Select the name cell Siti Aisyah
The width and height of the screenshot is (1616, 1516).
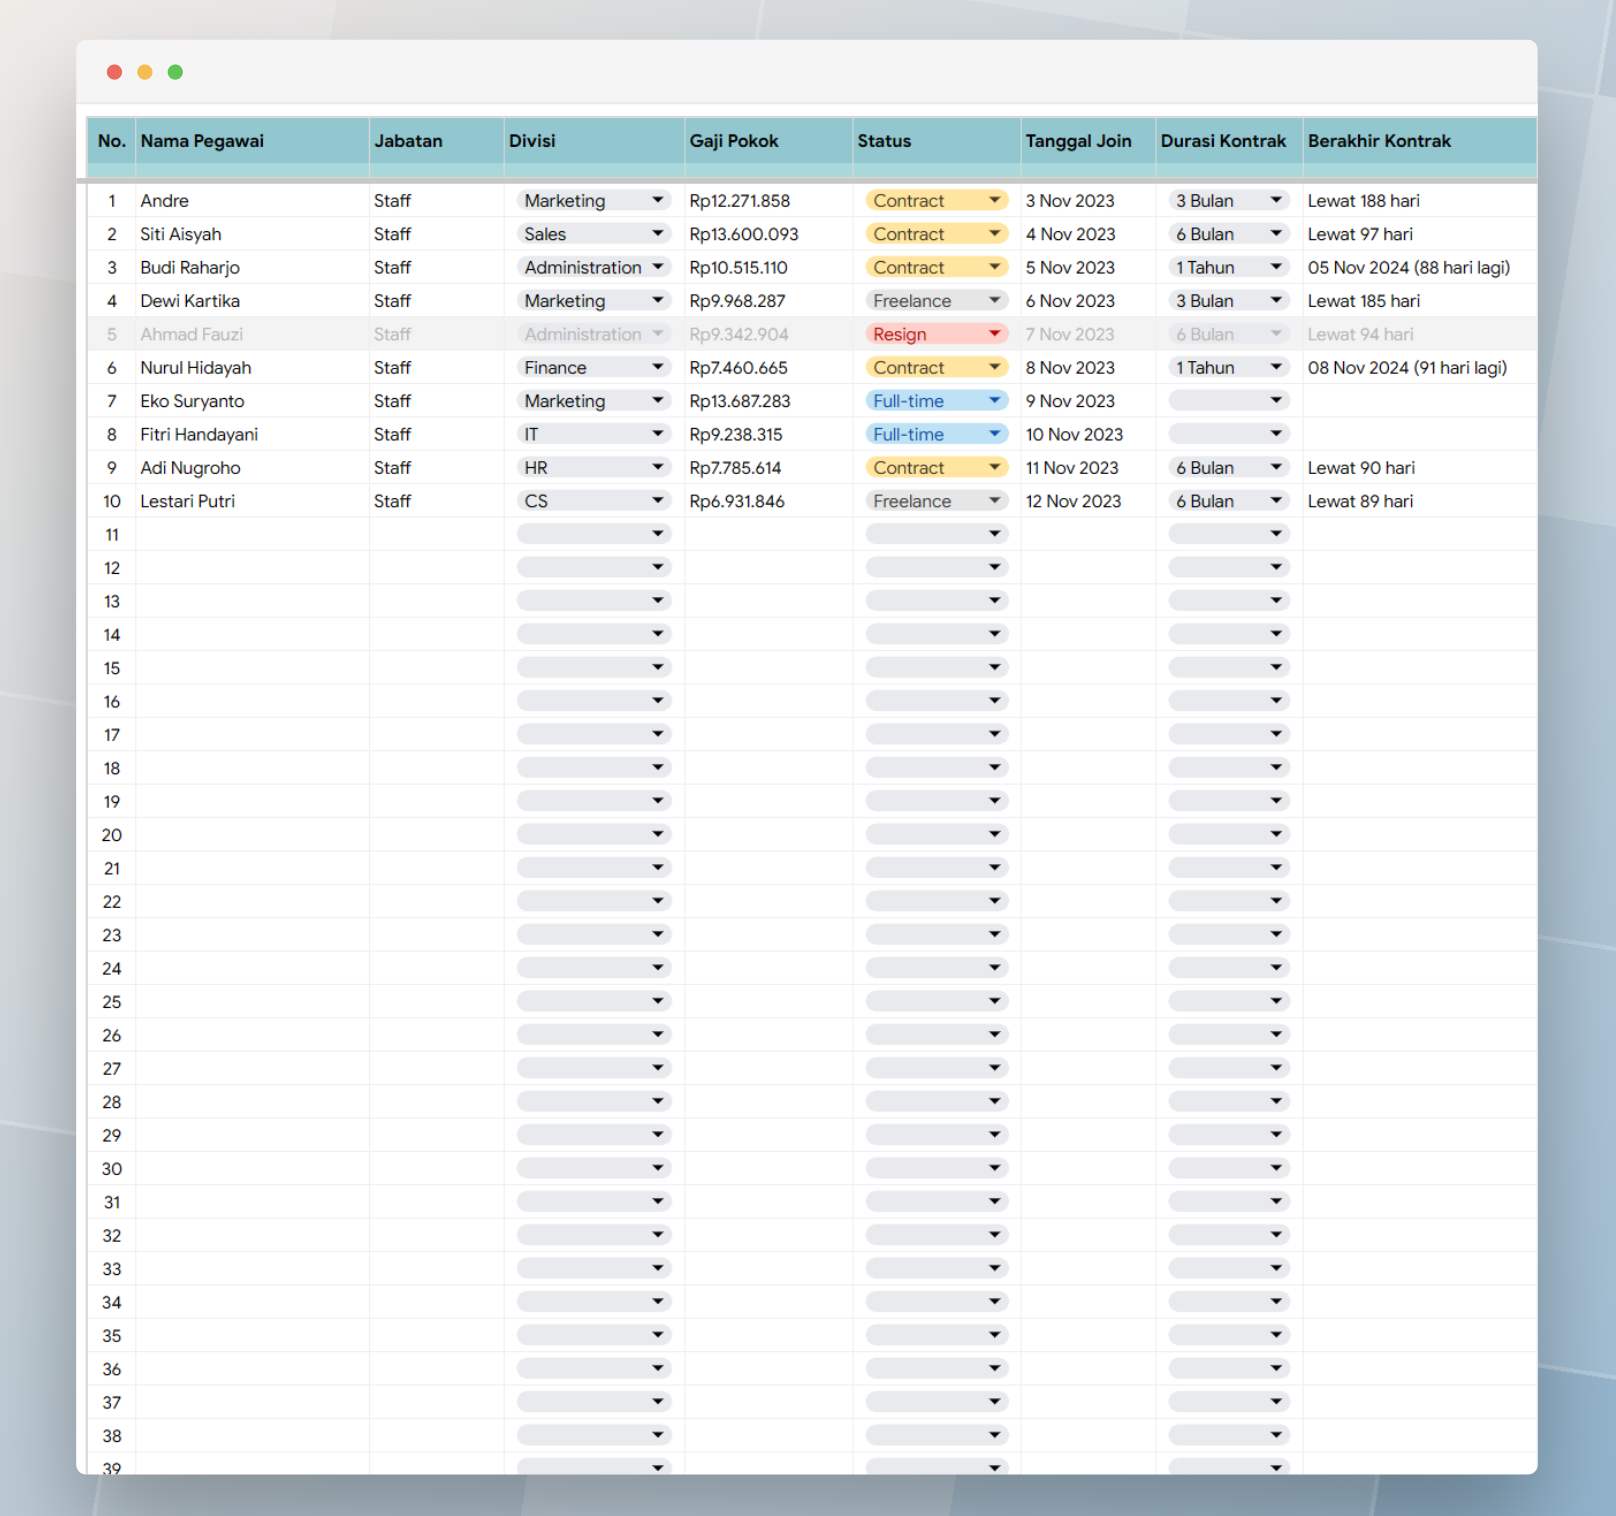(x=252, y=234)
